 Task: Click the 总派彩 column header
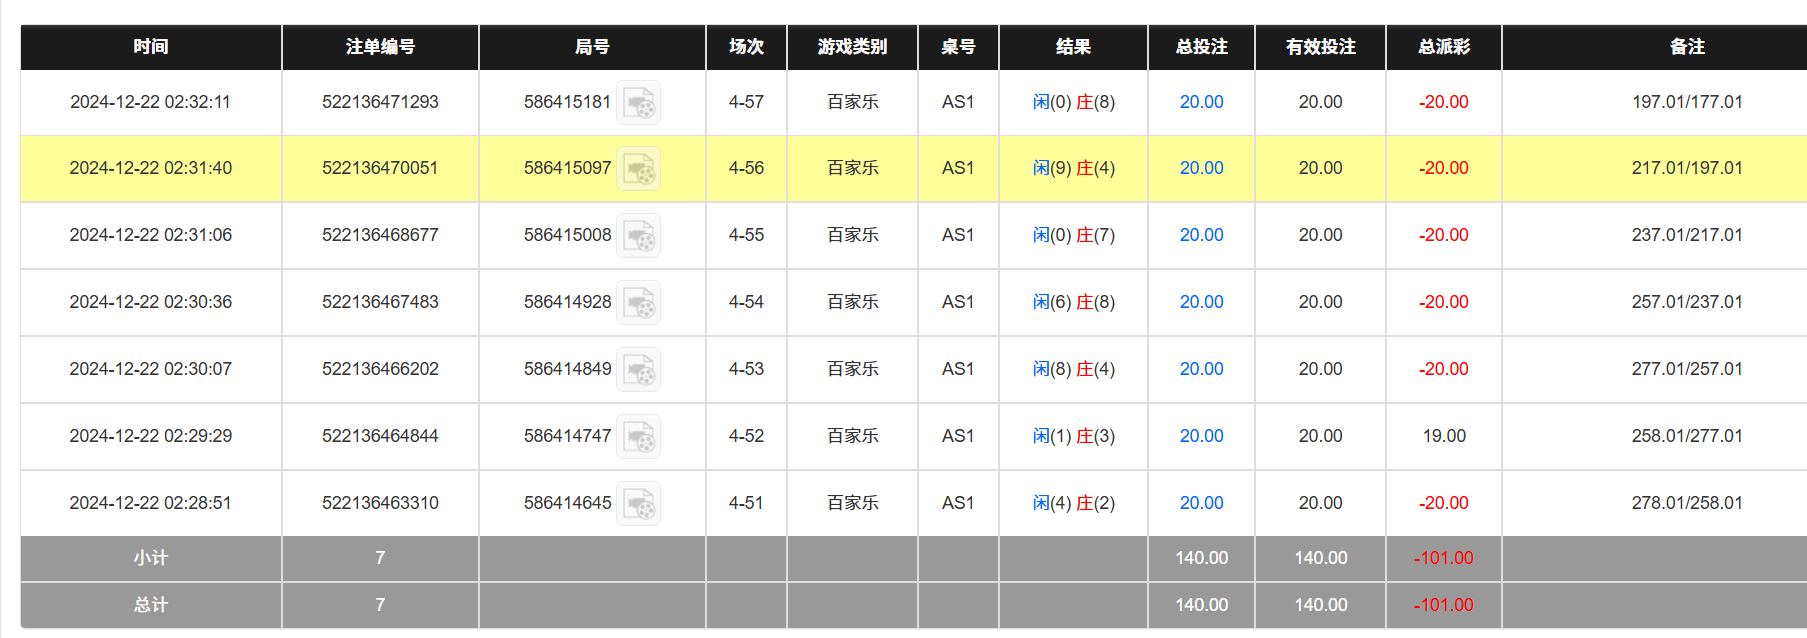coord(1443,47)
